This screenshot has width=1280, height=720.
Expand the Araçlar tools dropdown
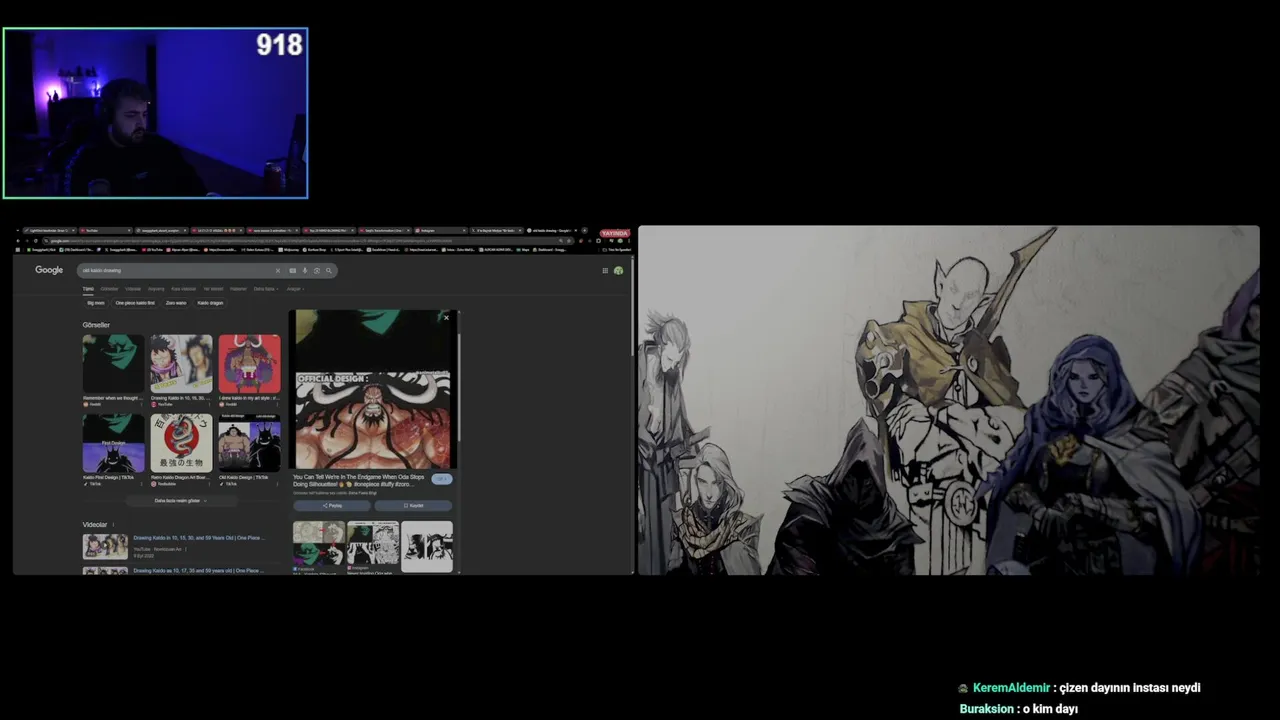pyautogui.click(x=294, y=289)
